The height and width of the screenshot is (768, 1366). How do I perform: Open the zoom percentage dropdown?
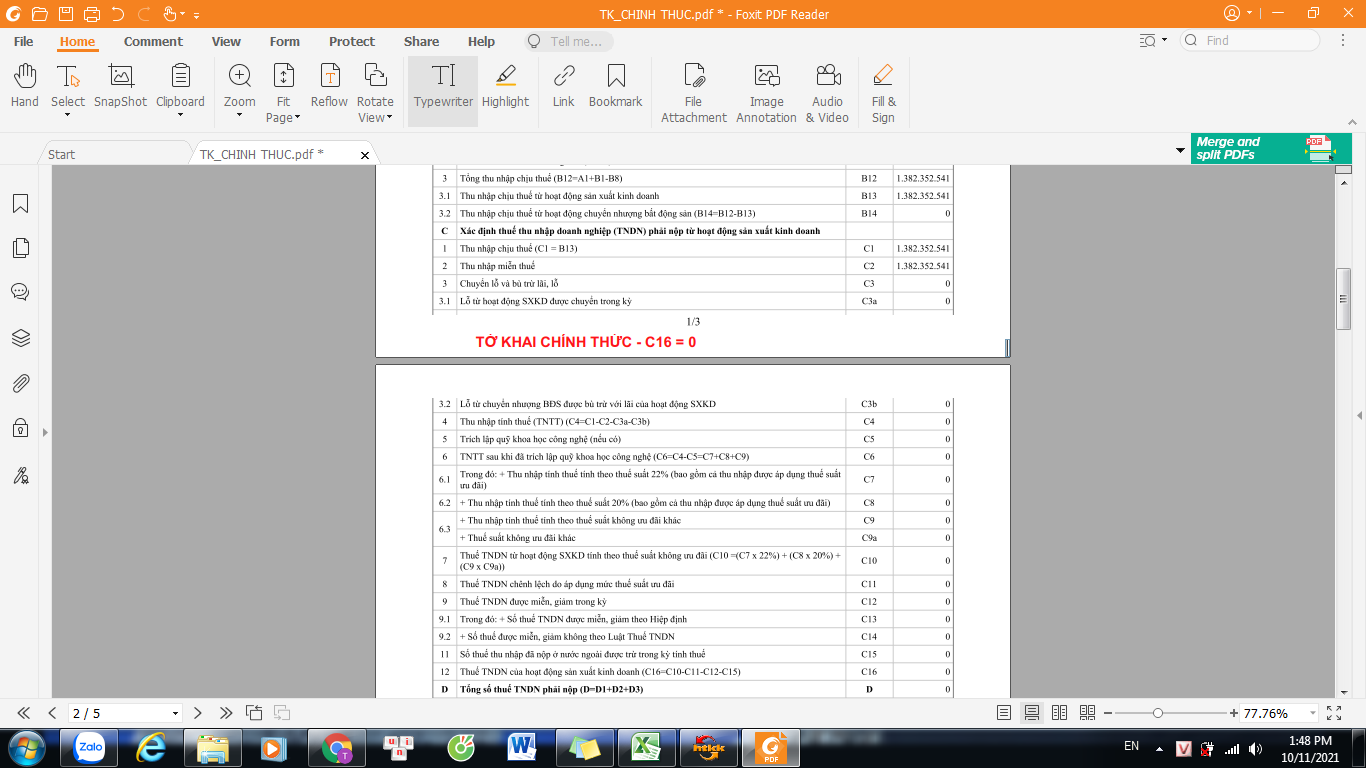coord(1311,714)
